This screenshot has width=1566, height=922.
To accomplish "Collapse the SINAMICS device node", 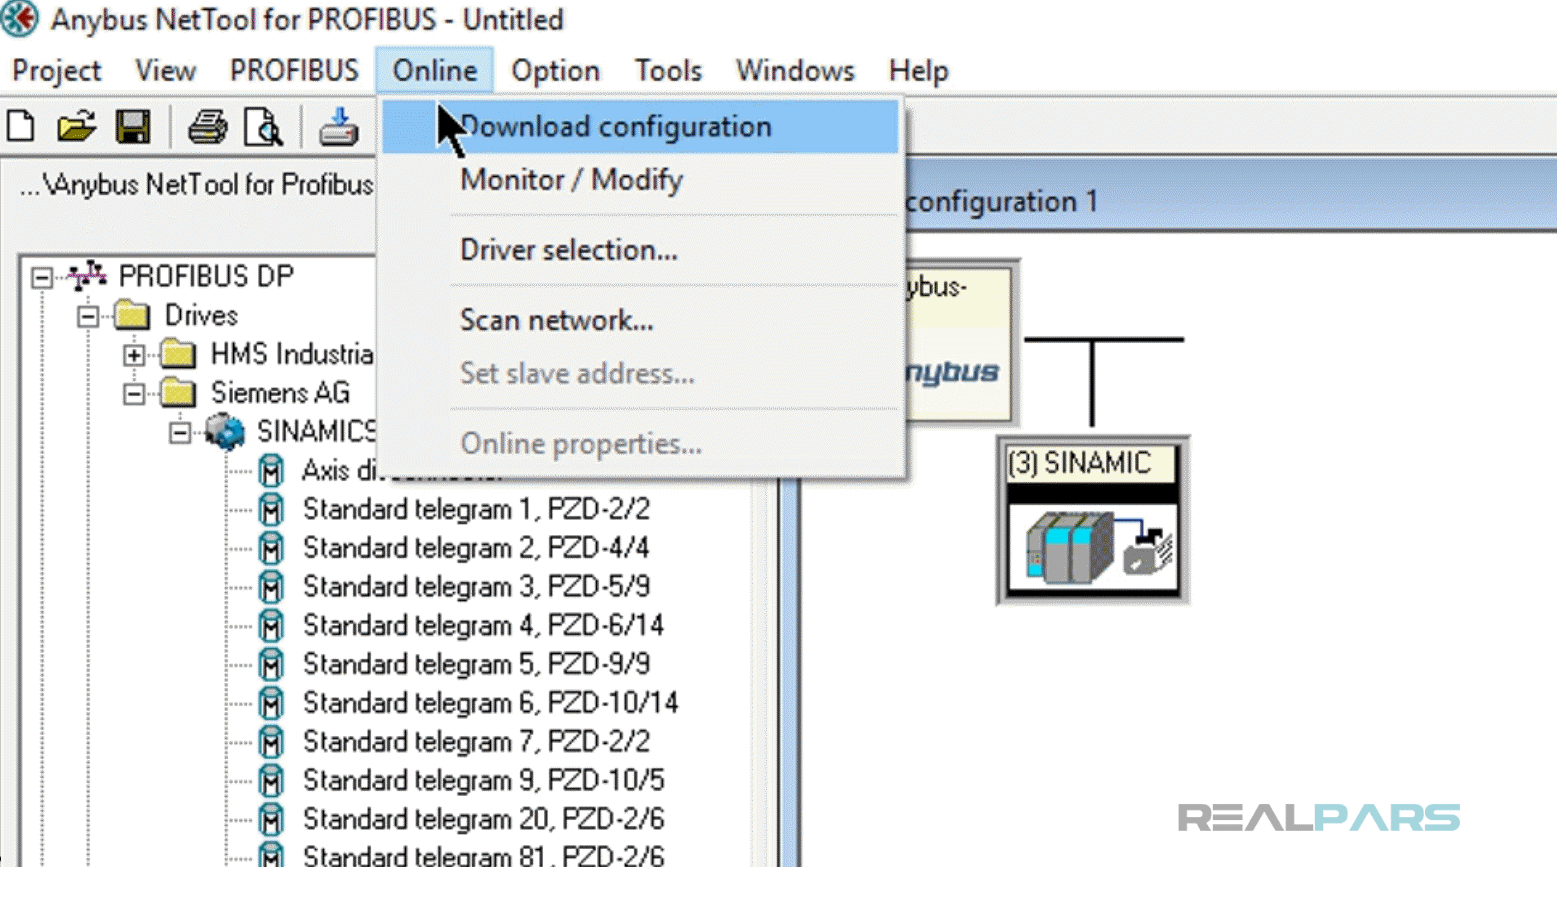I will click(x=180, y=431).
